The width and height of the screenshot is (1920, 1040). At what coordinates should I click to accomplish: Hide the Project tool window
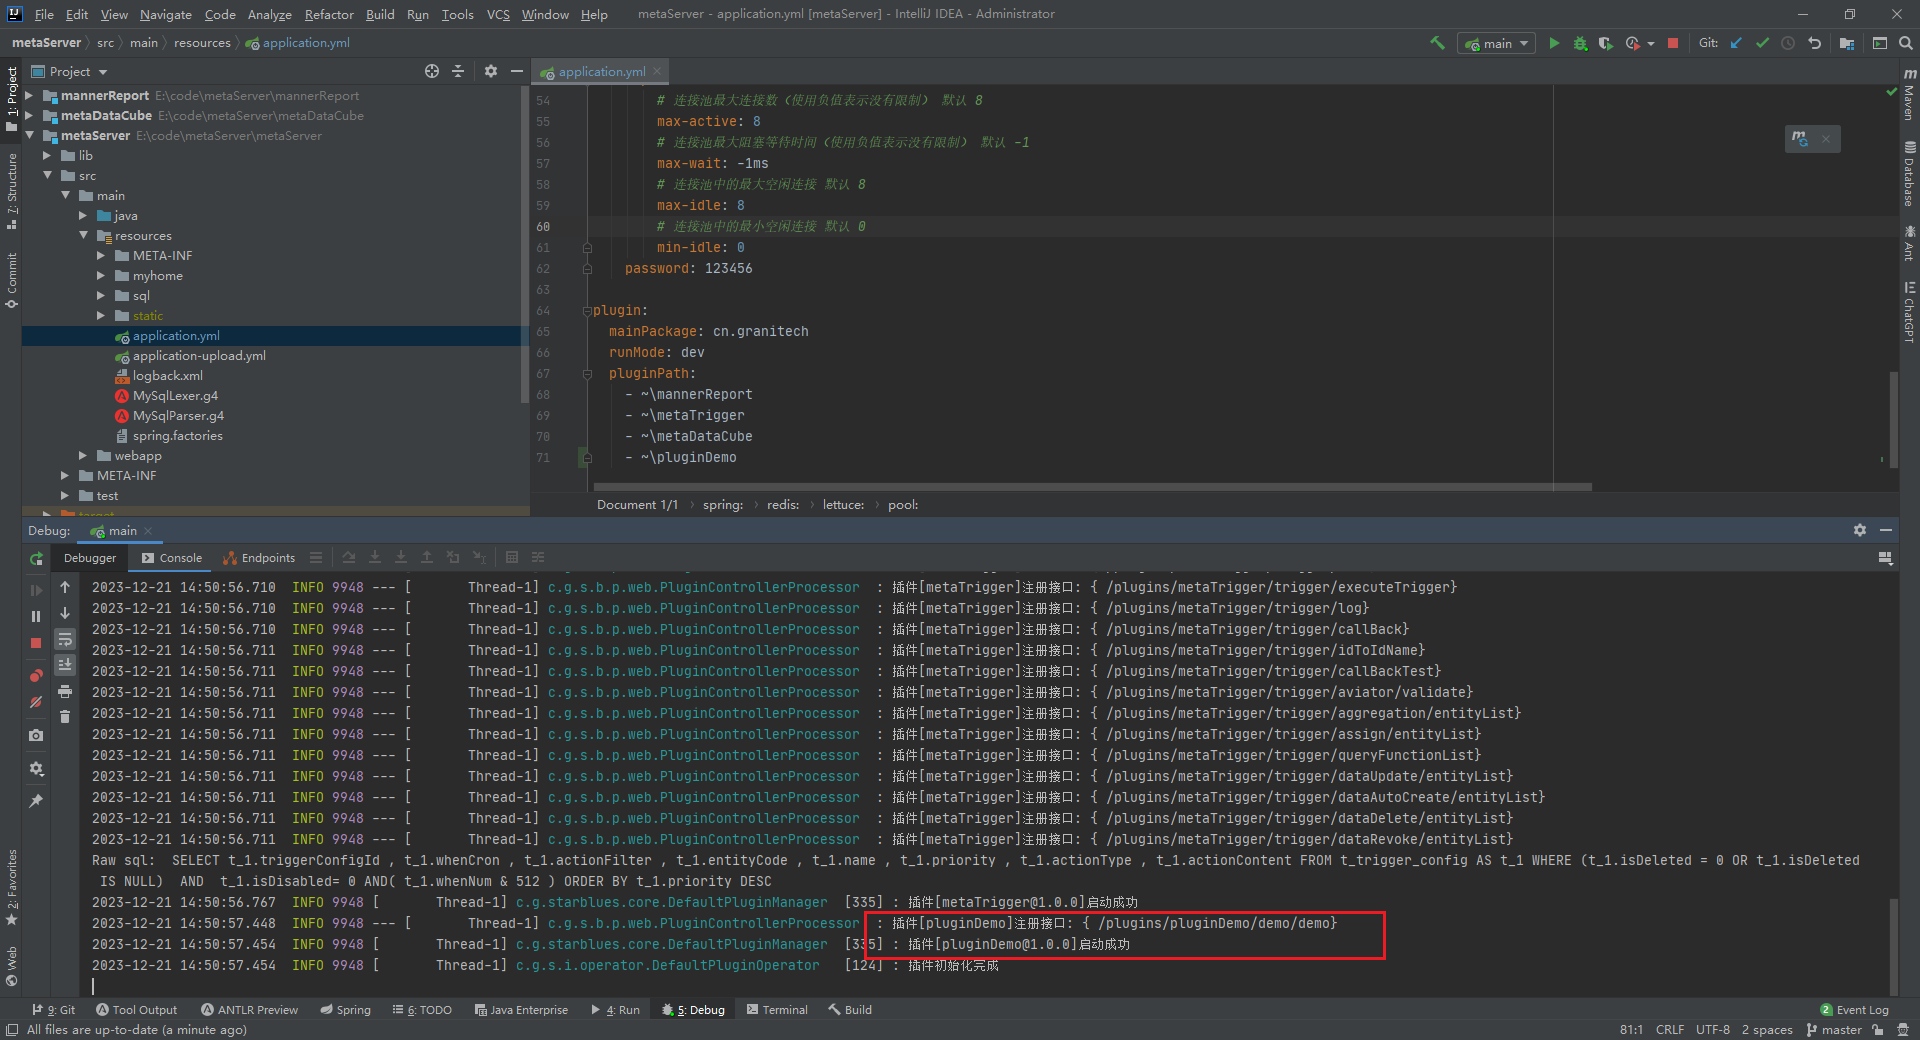[516, 71]
